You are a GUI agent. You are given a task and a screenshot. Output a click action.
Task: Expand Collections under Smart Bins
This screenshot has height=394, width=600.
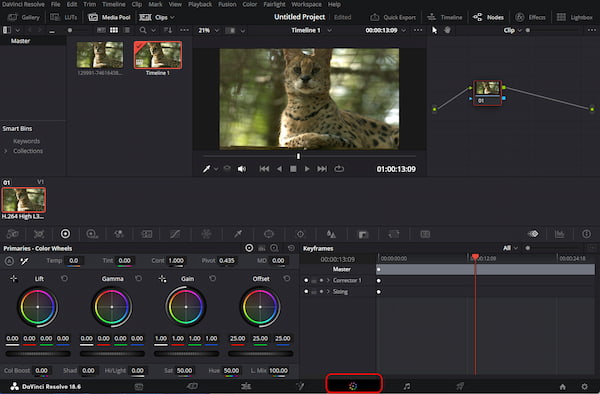pos(6,151)
